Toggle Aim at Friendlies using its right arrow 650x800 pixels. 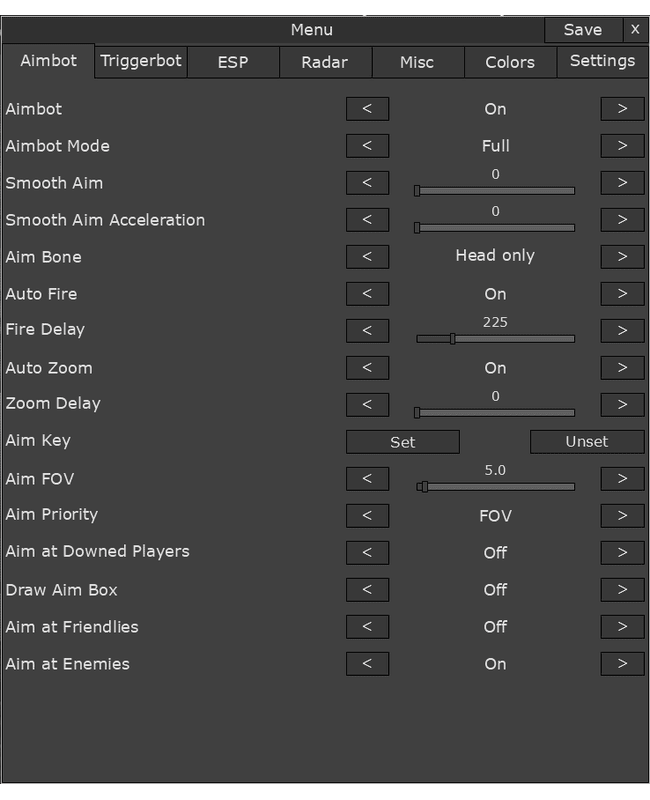[x=622, y=627]
